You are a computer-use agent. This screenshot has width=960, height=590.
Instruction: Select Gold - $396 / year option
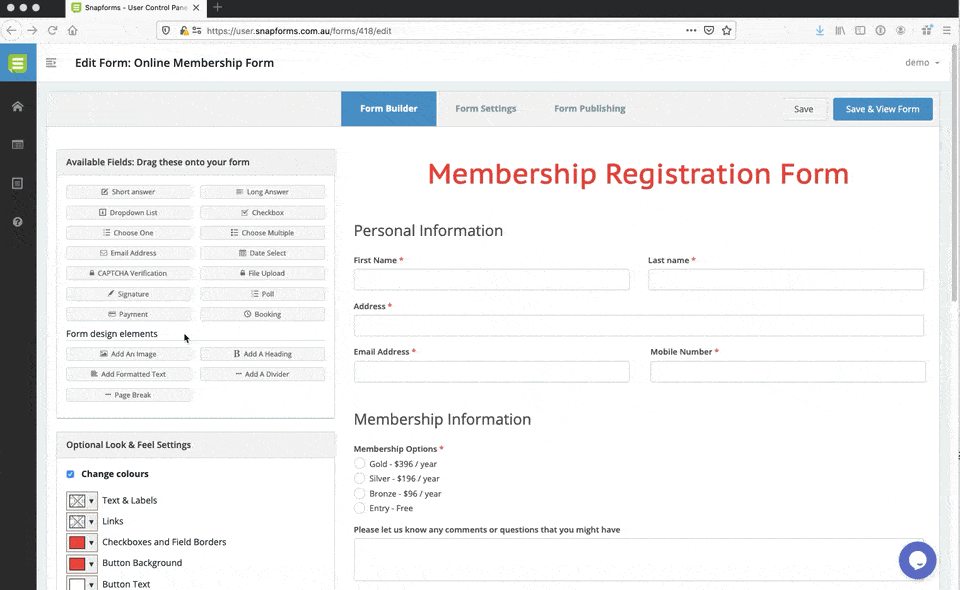(x=359, y=463)
